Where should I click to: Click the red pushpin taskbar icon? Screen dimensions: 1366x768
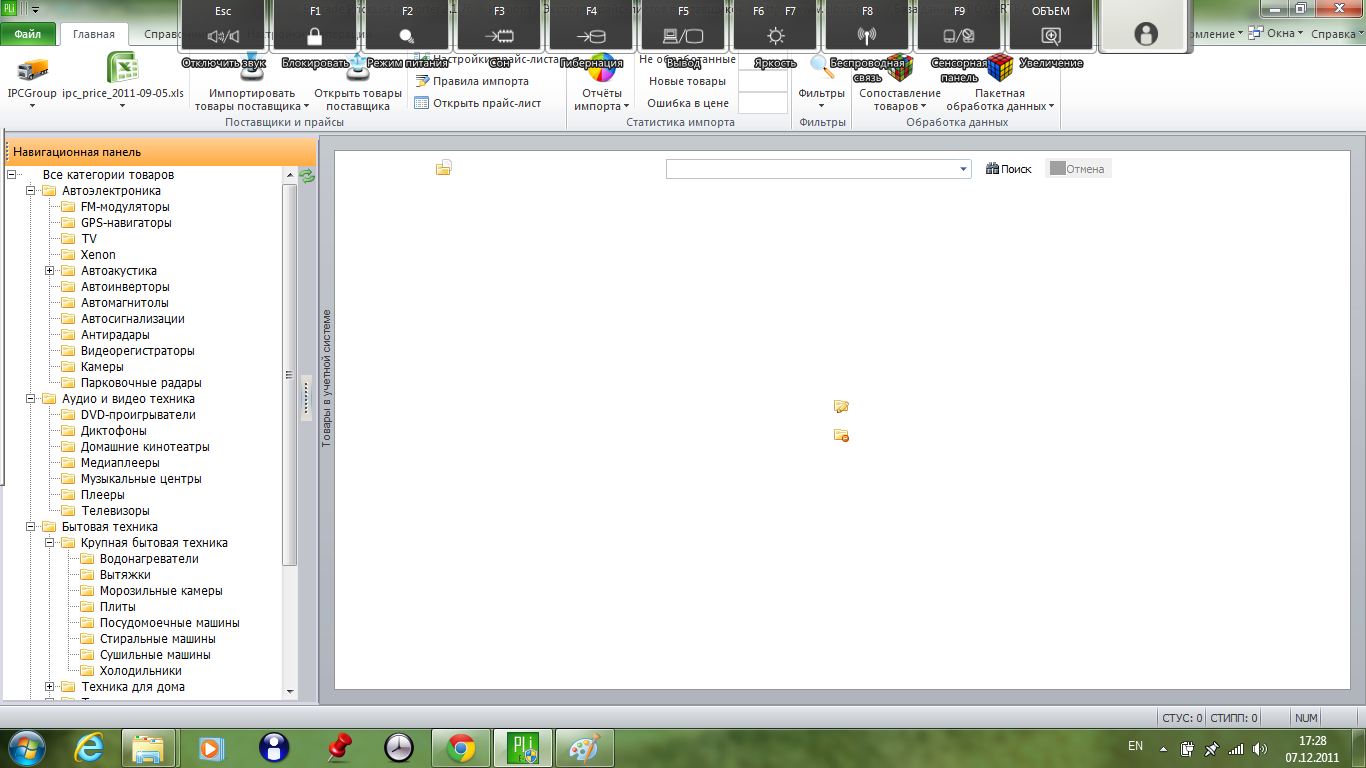[341, 747]
